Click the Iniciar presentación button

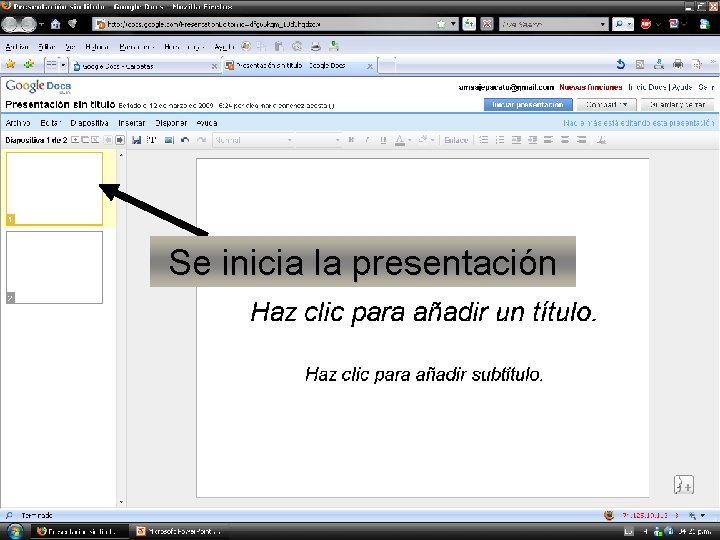pyautogui.click(x=528, y=105)
